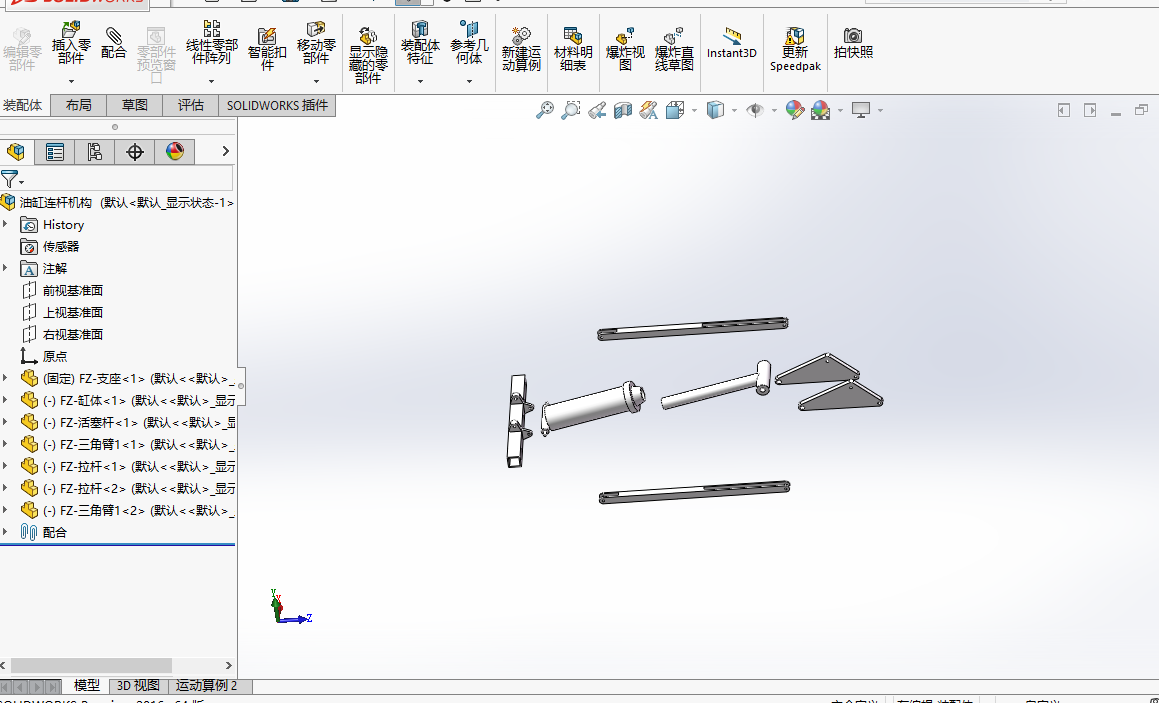Open PropertyManager tab icon
Image resolution: width=1159 pixels, height=703 pixels.
(x=55, y=152)
